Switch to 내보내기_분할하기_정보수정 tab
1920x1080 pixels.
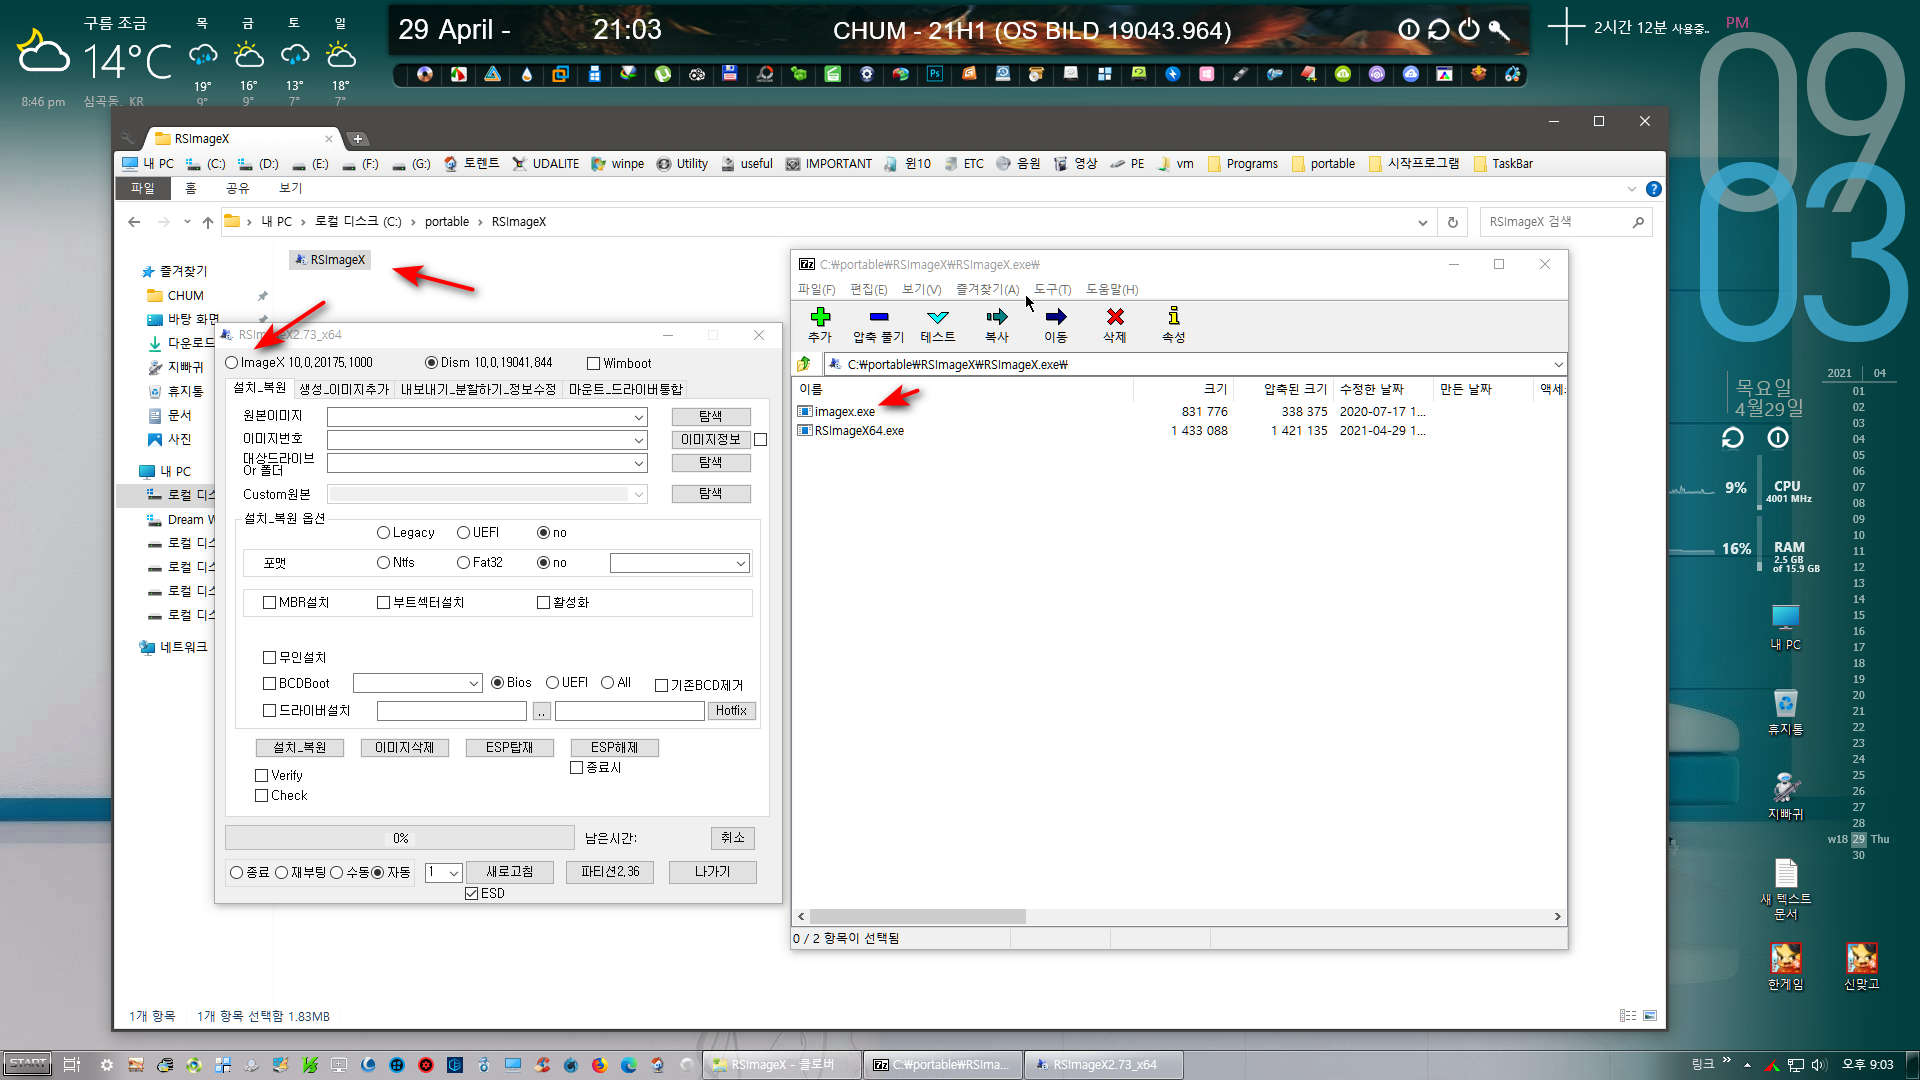point(478,390)
